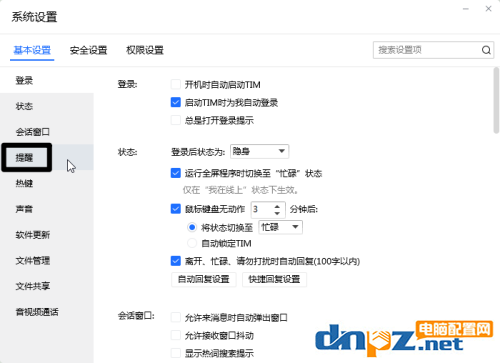Toggle 鼠标键盘无动作 checkbox
The width and height of the screenshot is (500, 363).
click(x=176, y=209)
